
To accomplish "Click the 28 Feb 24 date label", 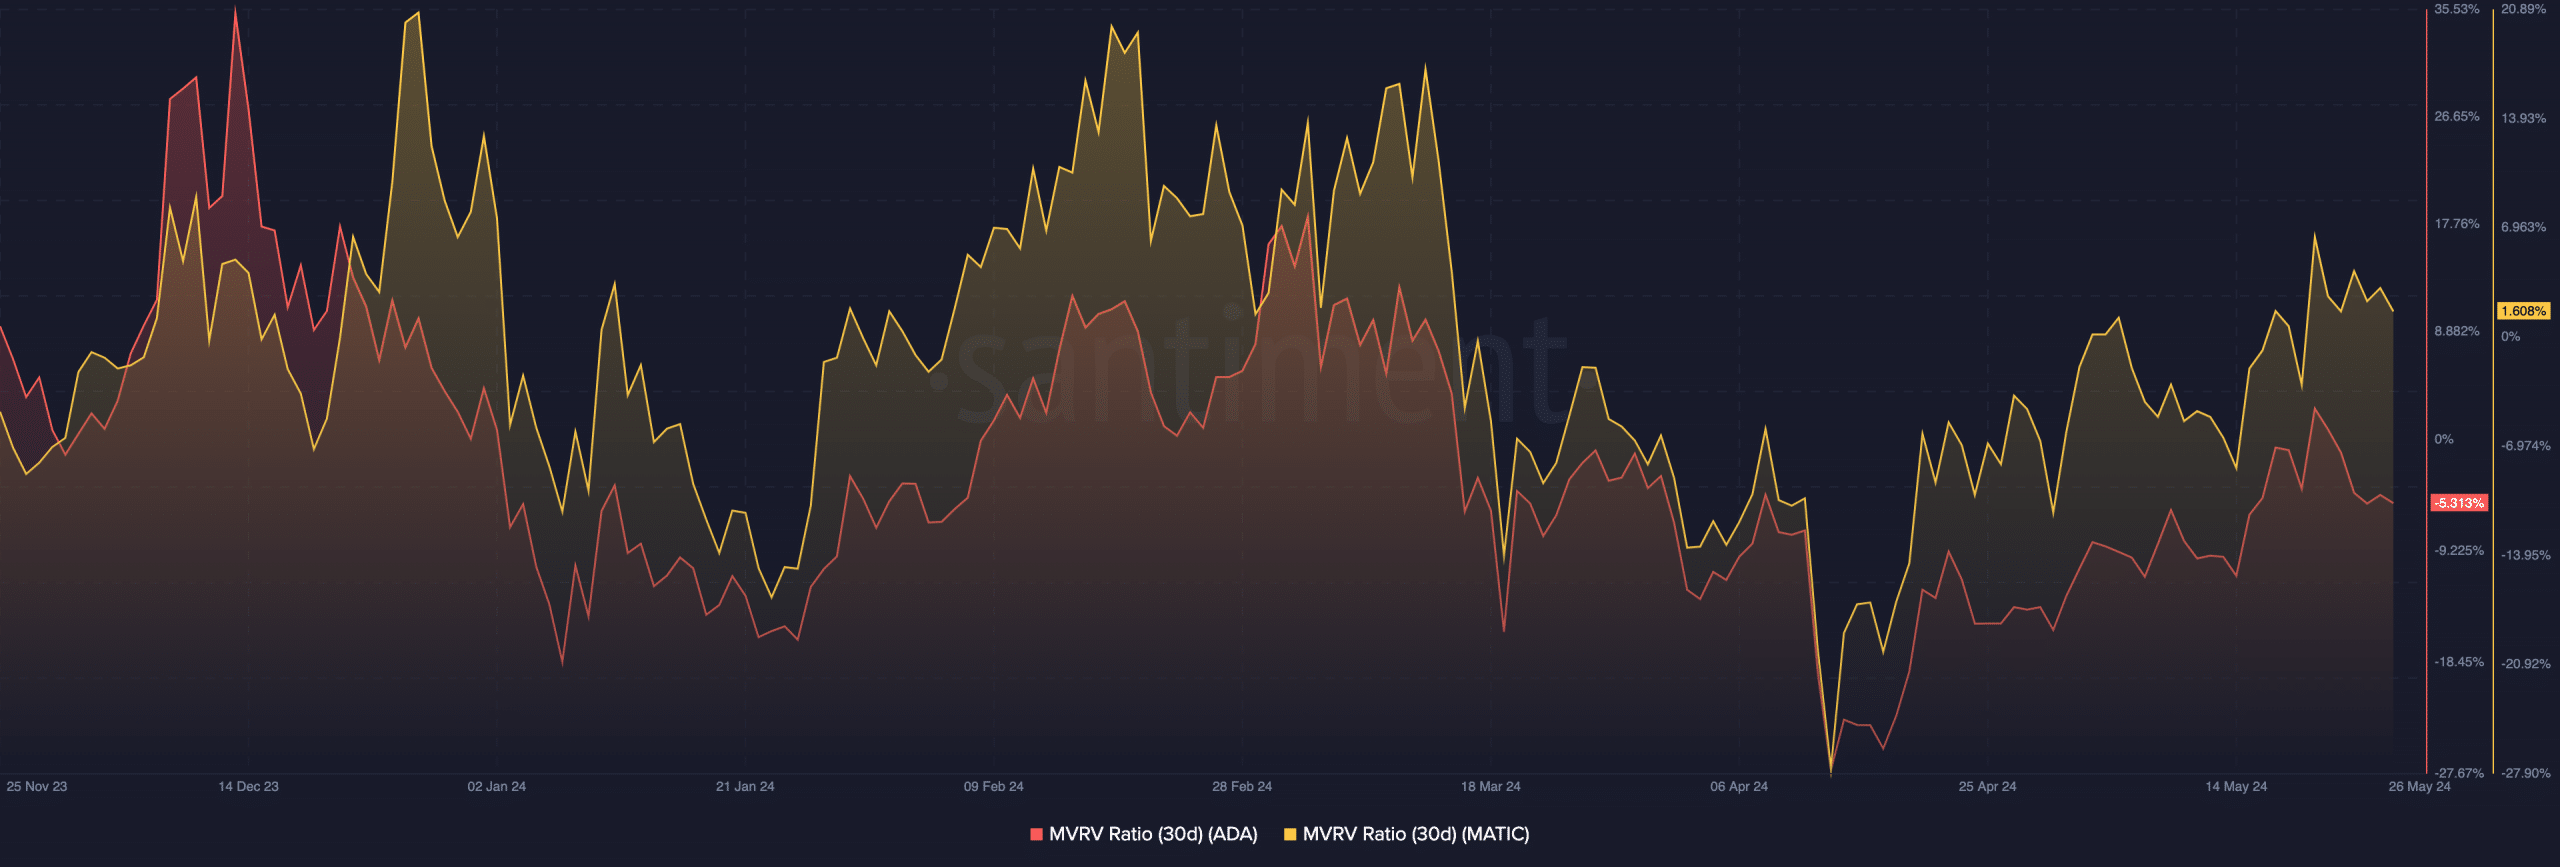I will click(1242, 786).
